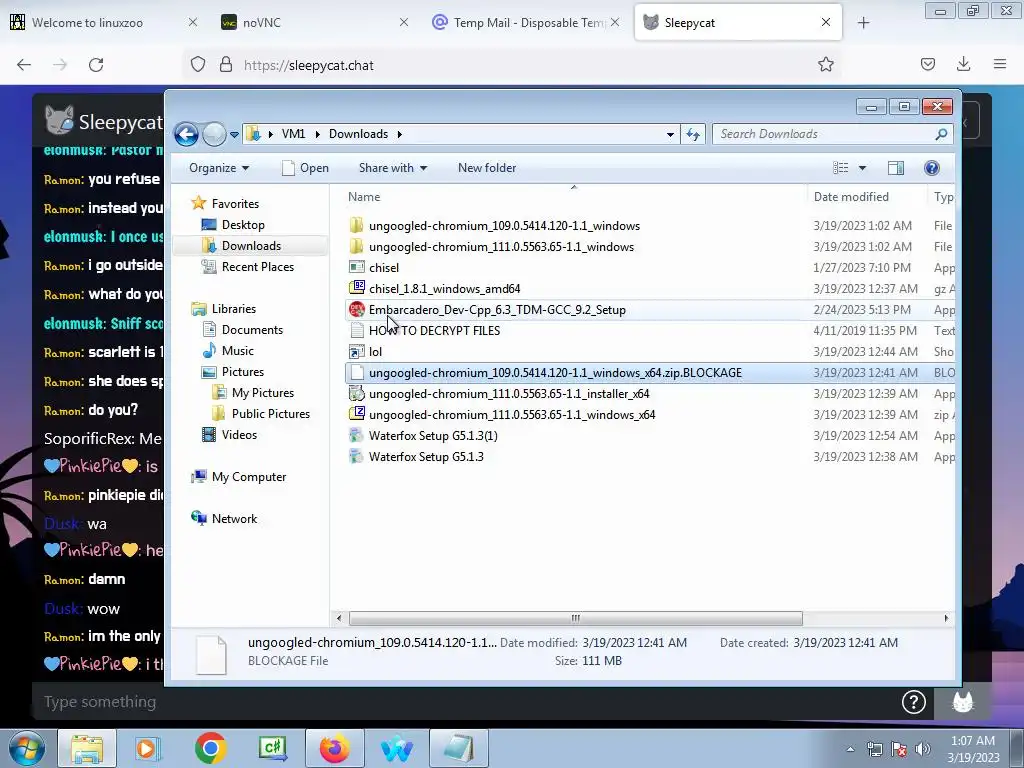Open address bar history dropdown arrow

[670, 135]
